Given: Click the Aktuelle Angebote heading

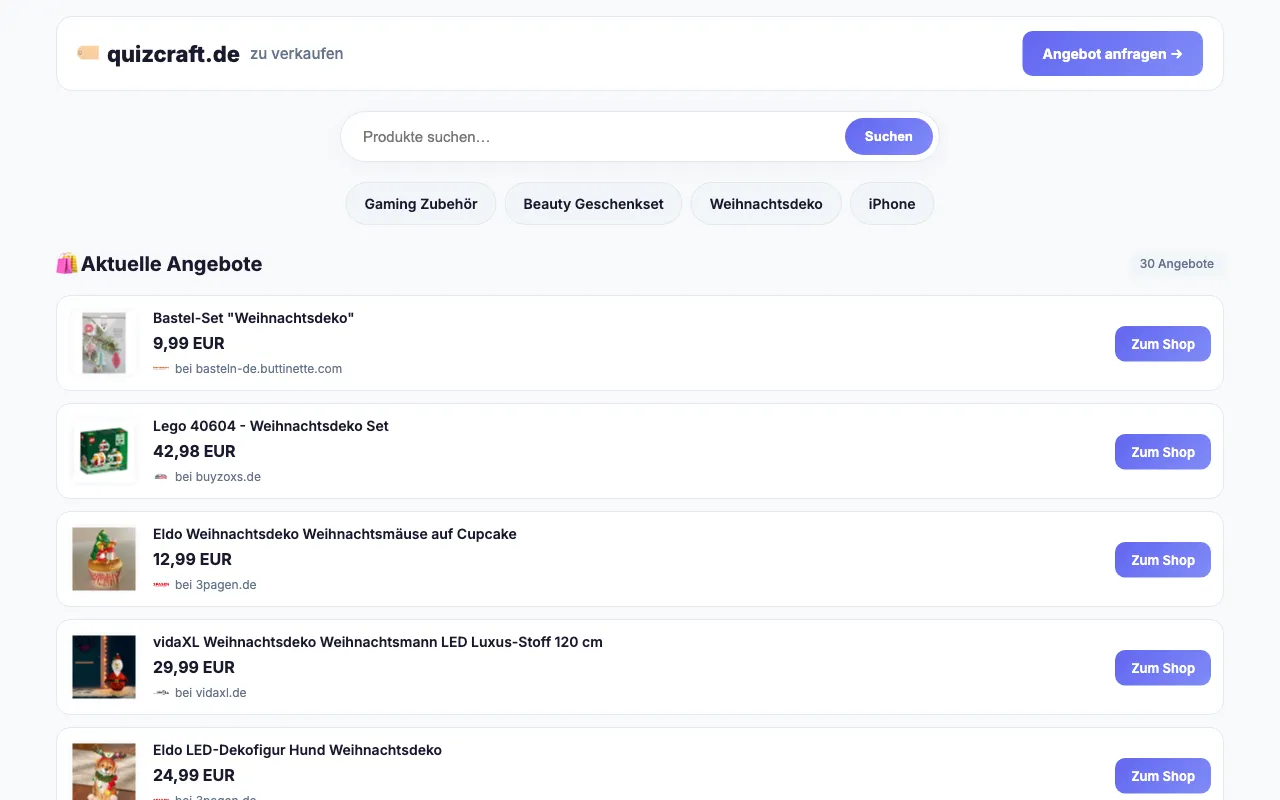Looking at the screenshot, I should click(x=171, y=264).
